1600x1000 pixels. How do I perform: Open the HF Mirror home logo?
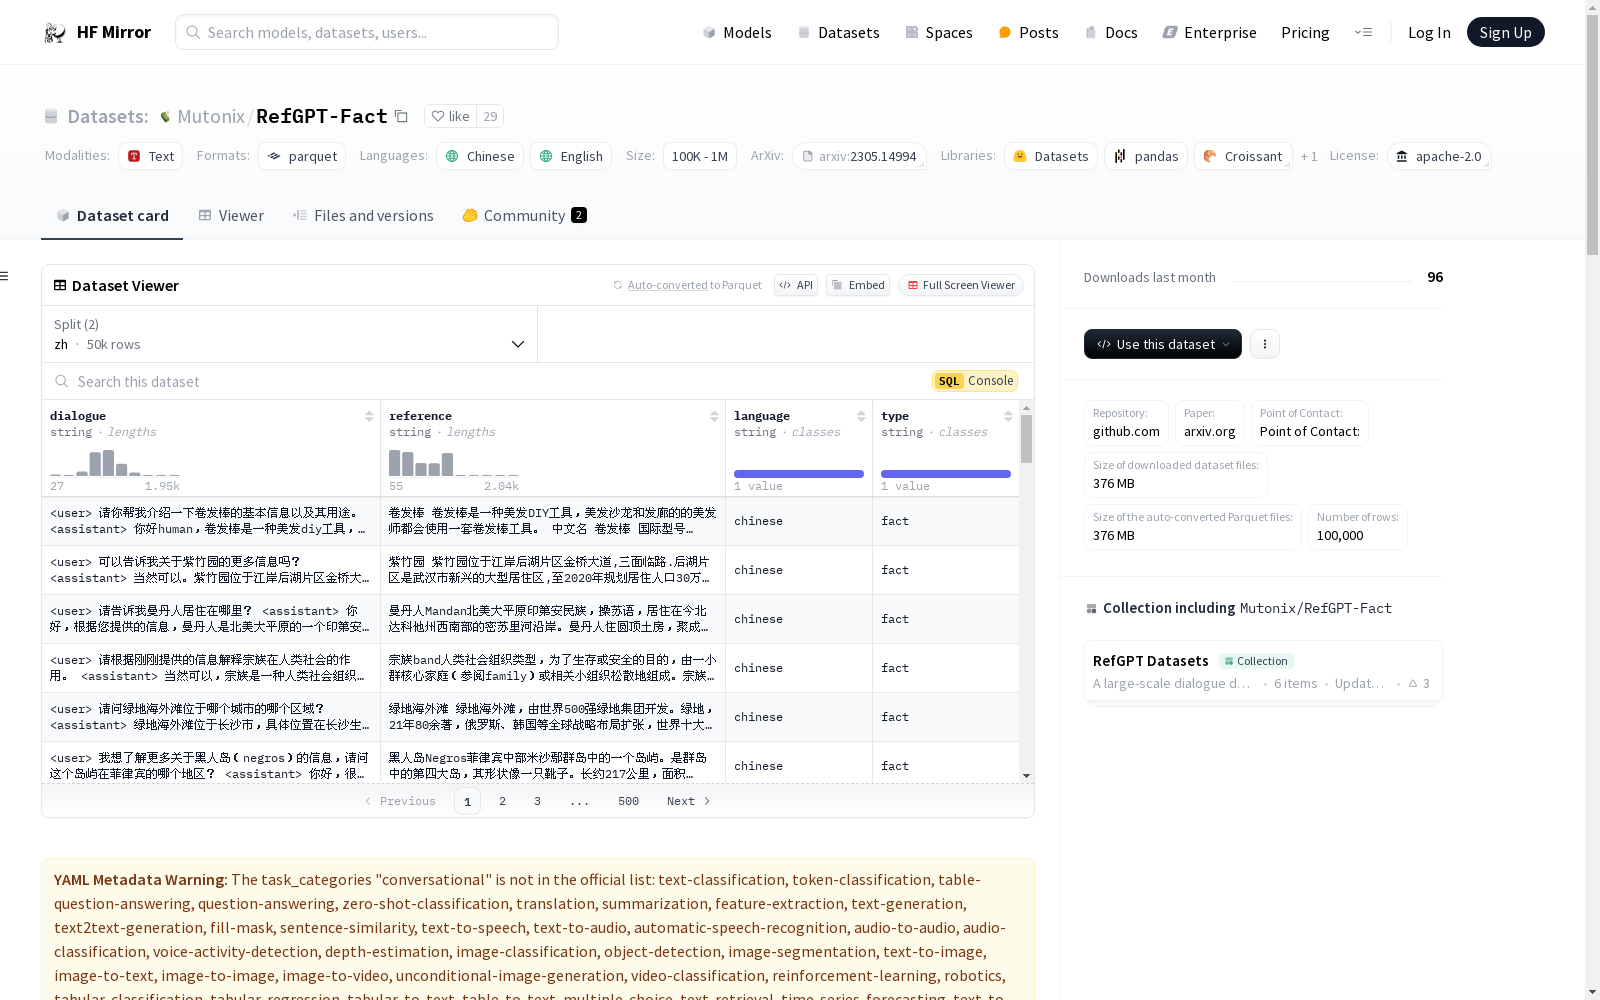97,32
